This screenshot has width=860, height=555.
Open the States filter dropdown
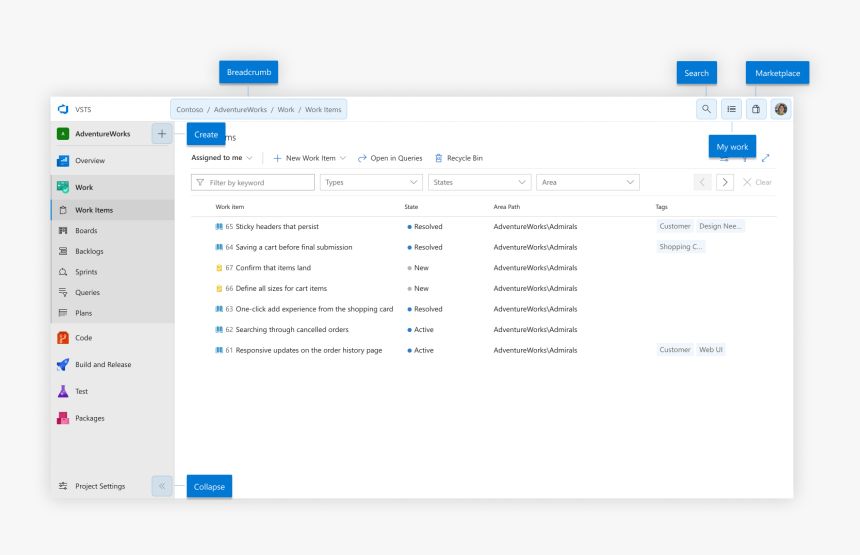coord(479,183)
